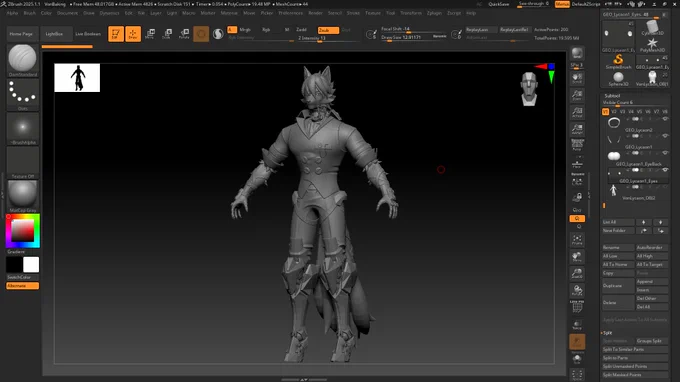
Task: Open the Zplugin menu
Action: [434, 13]
